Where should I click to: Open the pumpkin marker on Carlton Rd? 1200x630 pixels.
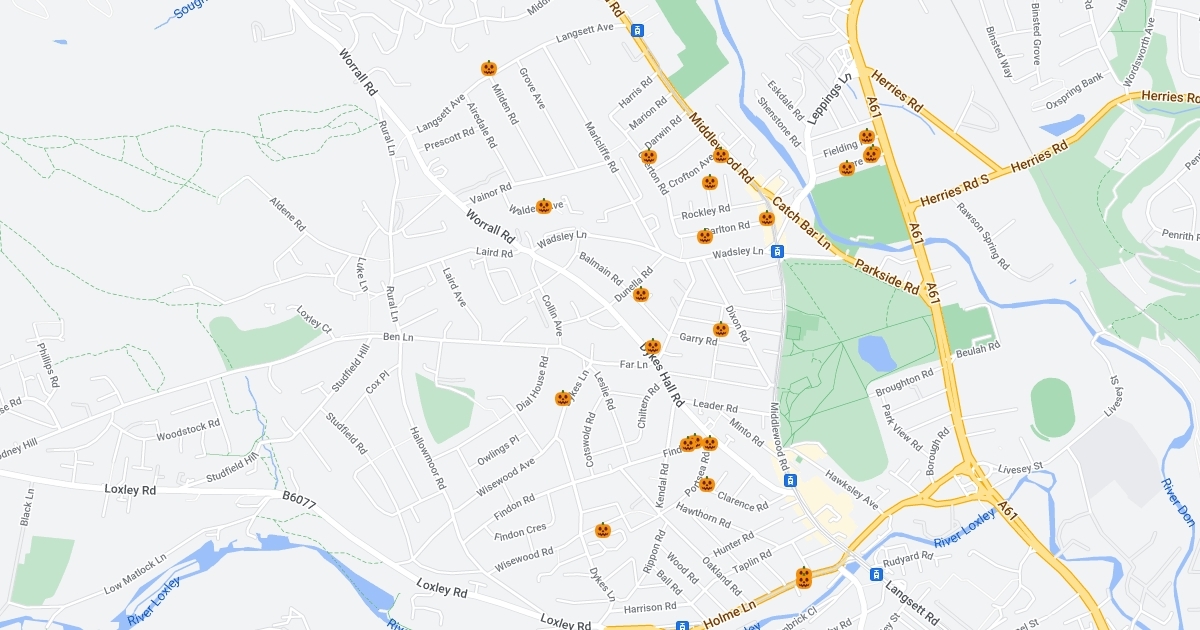[648, 157]
